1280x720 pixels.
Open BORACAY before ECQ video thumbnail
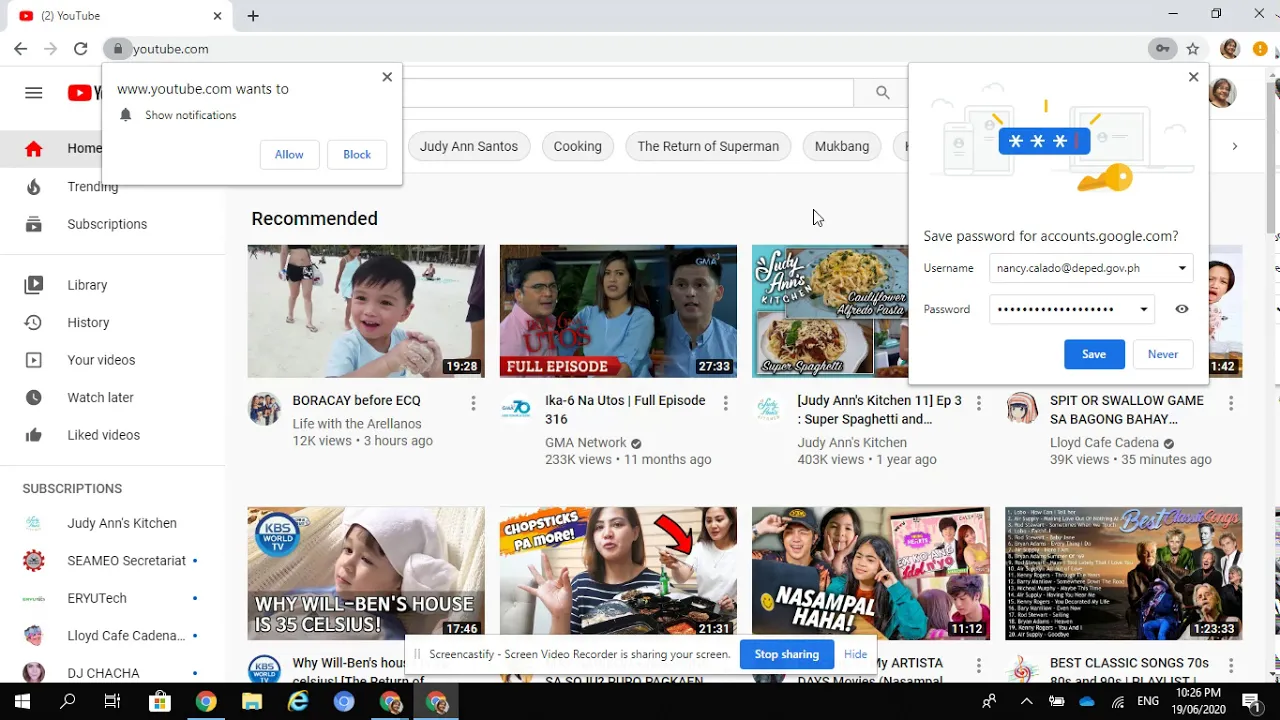[366, 311]
